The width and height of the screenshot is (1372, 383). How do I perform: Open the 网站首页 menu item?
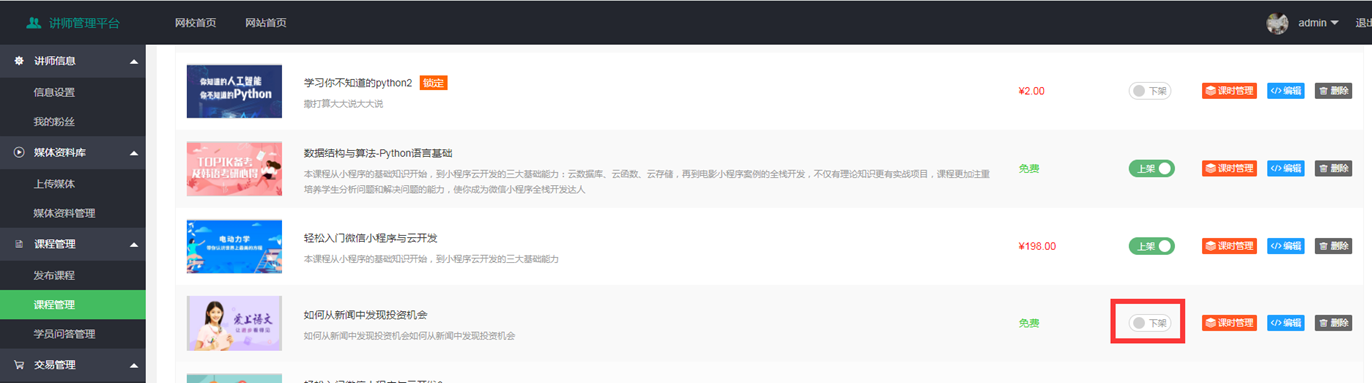[x=265, y=23]
